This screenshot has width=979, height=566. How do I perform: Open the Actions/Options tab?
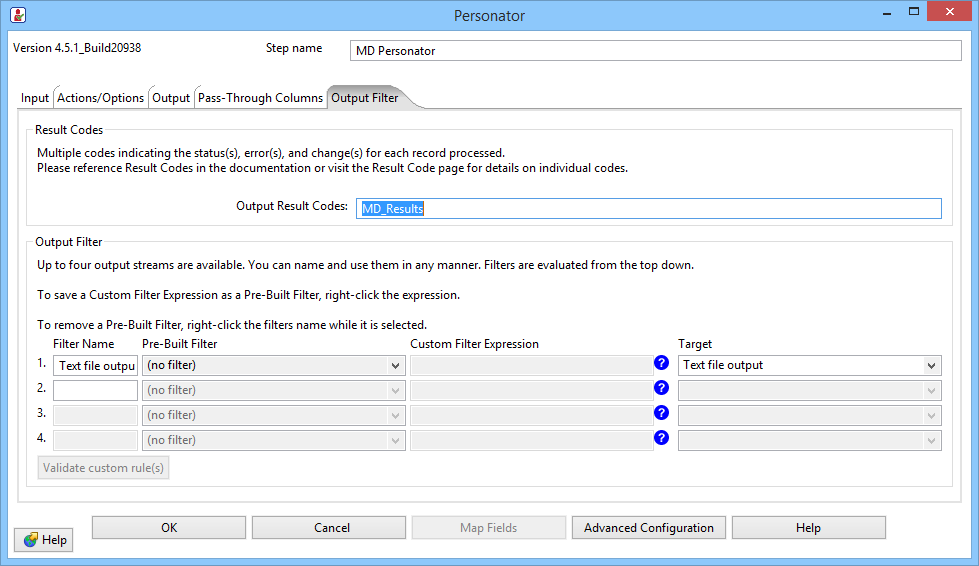pyautogui.click(x=100, y=98)
